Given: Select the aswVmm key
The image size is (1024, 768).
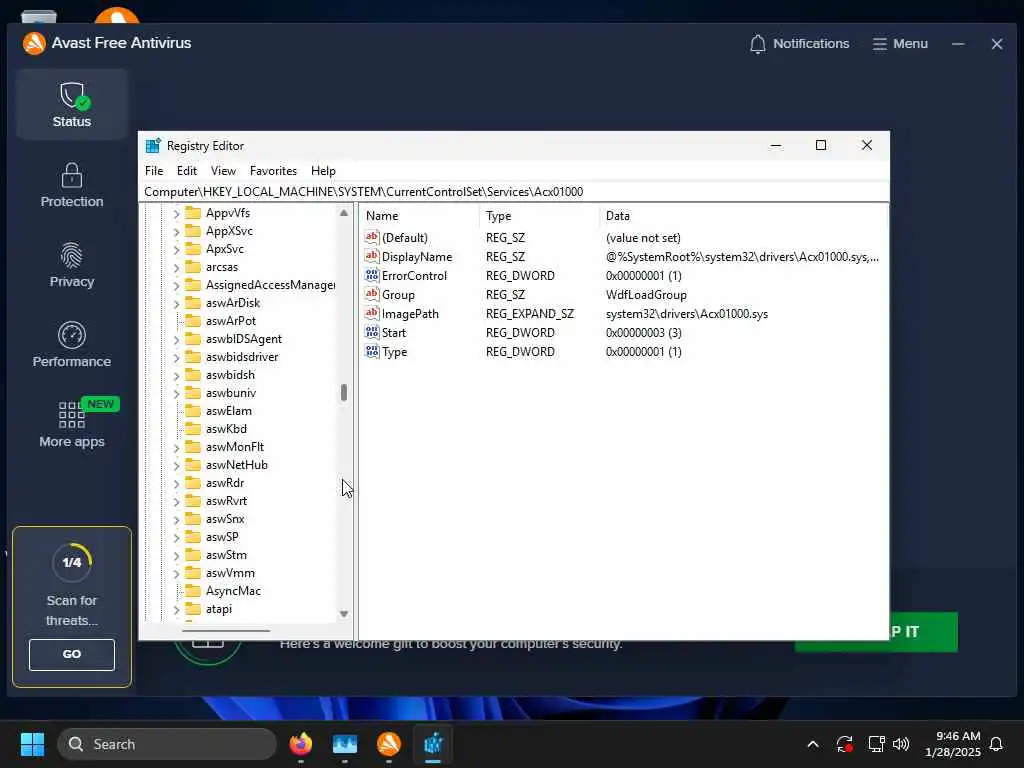Looking at the screenshot, I should 230,573.
